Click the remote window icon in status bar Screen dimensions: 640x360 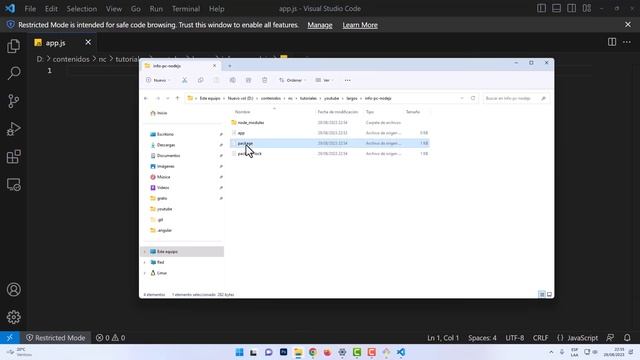10,338
